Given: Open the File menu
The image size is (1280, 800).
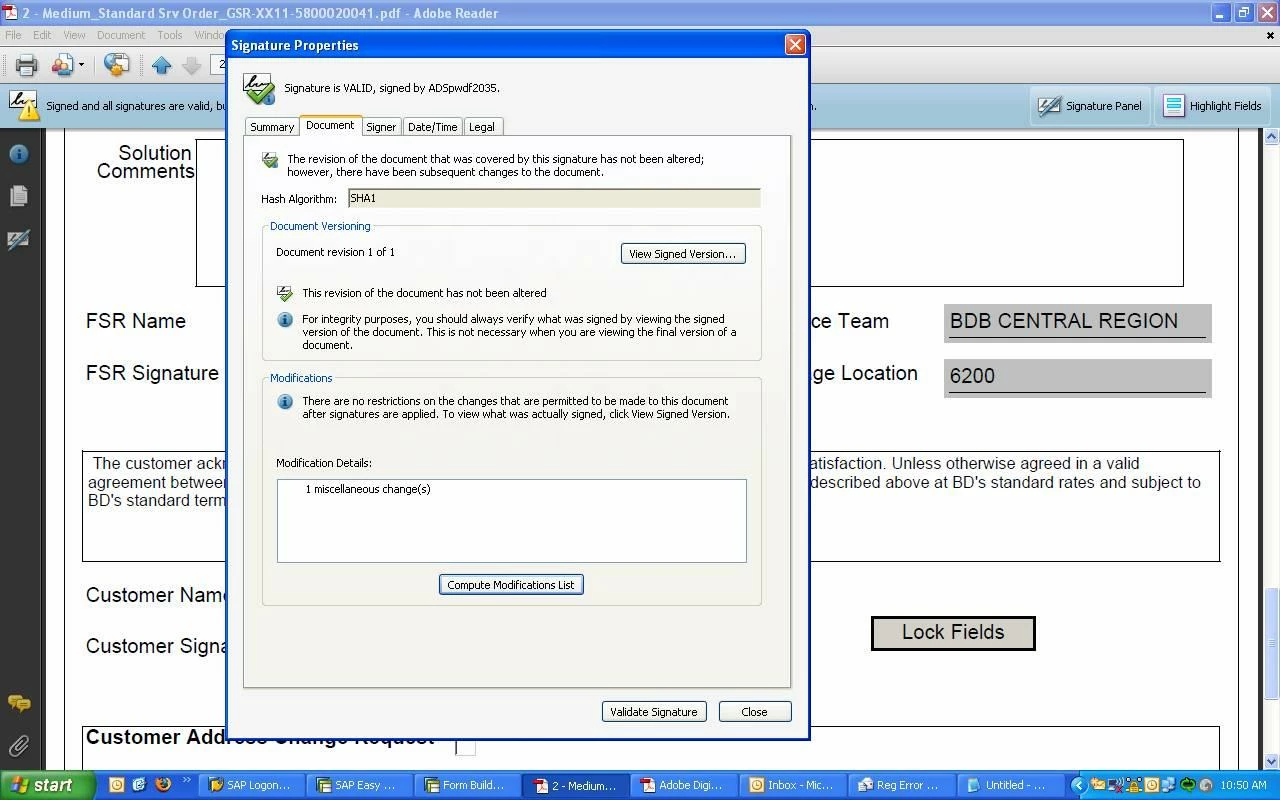Looking at the screenshot, I should 13,35.
